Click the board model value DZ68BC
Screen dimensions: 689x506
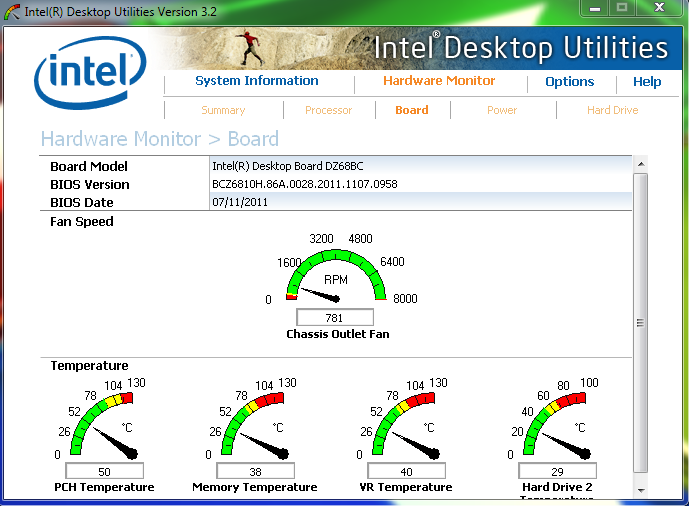pos(288,166)
